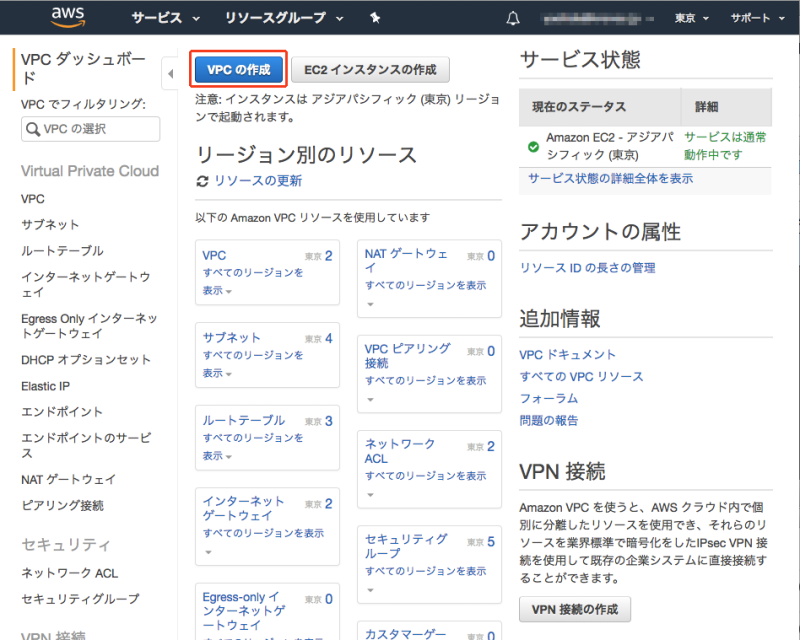This screenshot has height=640, width=800.
Task: Collapse the sidebar with the arrow handle
Action: point(170,74)
